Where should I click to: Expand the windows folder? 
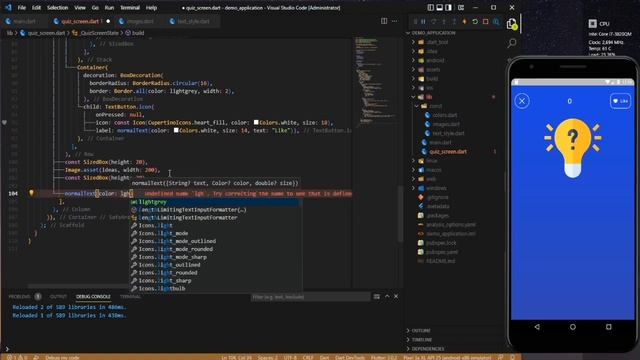pyautogui.click(x=436, y=188)
